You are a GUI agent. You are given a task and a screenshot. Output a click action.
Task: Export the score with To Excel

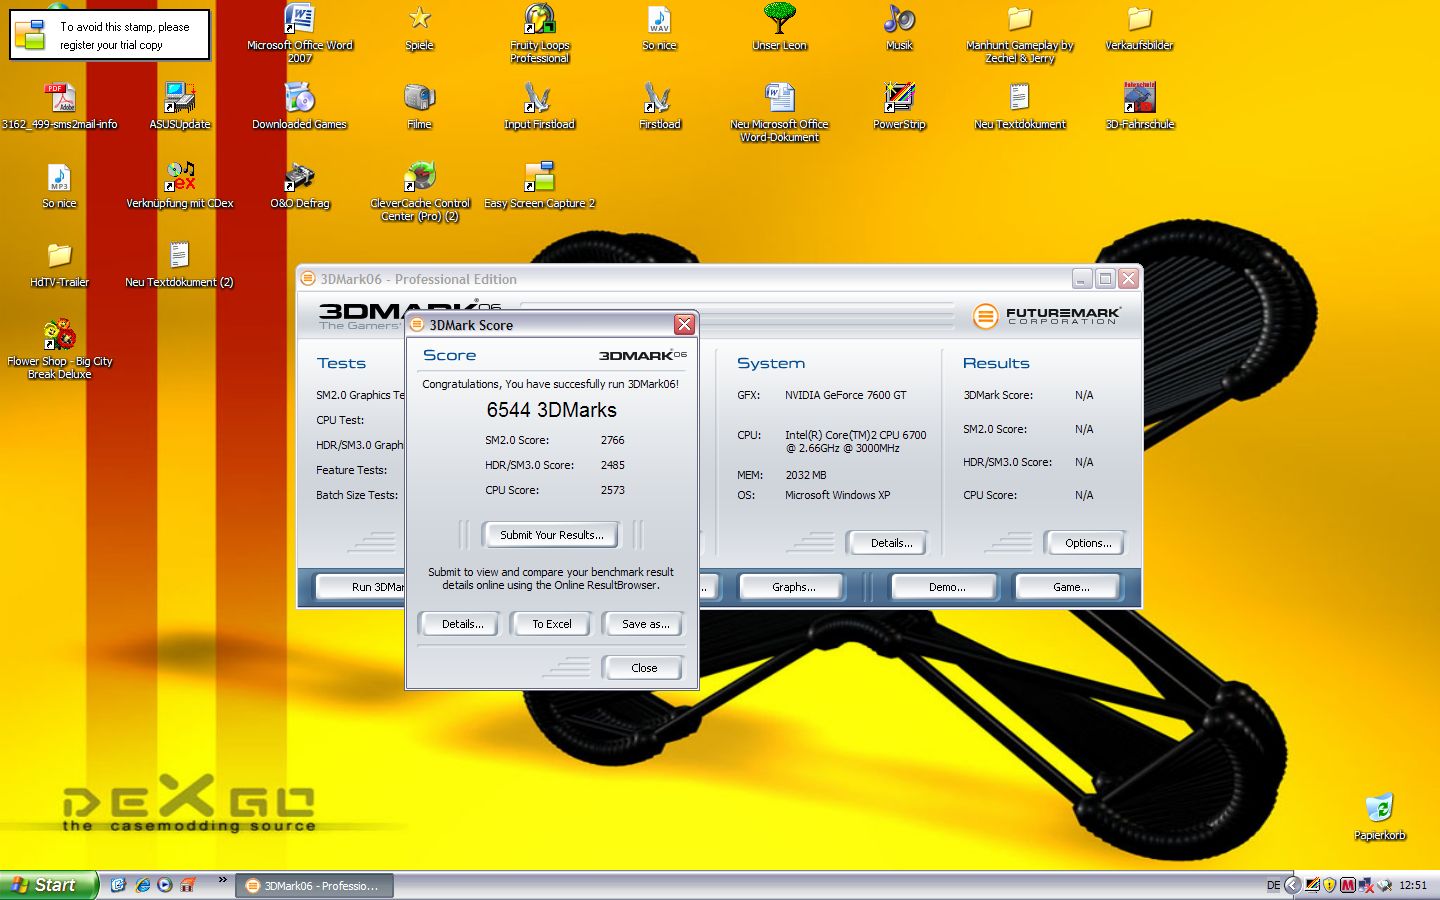click(x=552, y=624)
